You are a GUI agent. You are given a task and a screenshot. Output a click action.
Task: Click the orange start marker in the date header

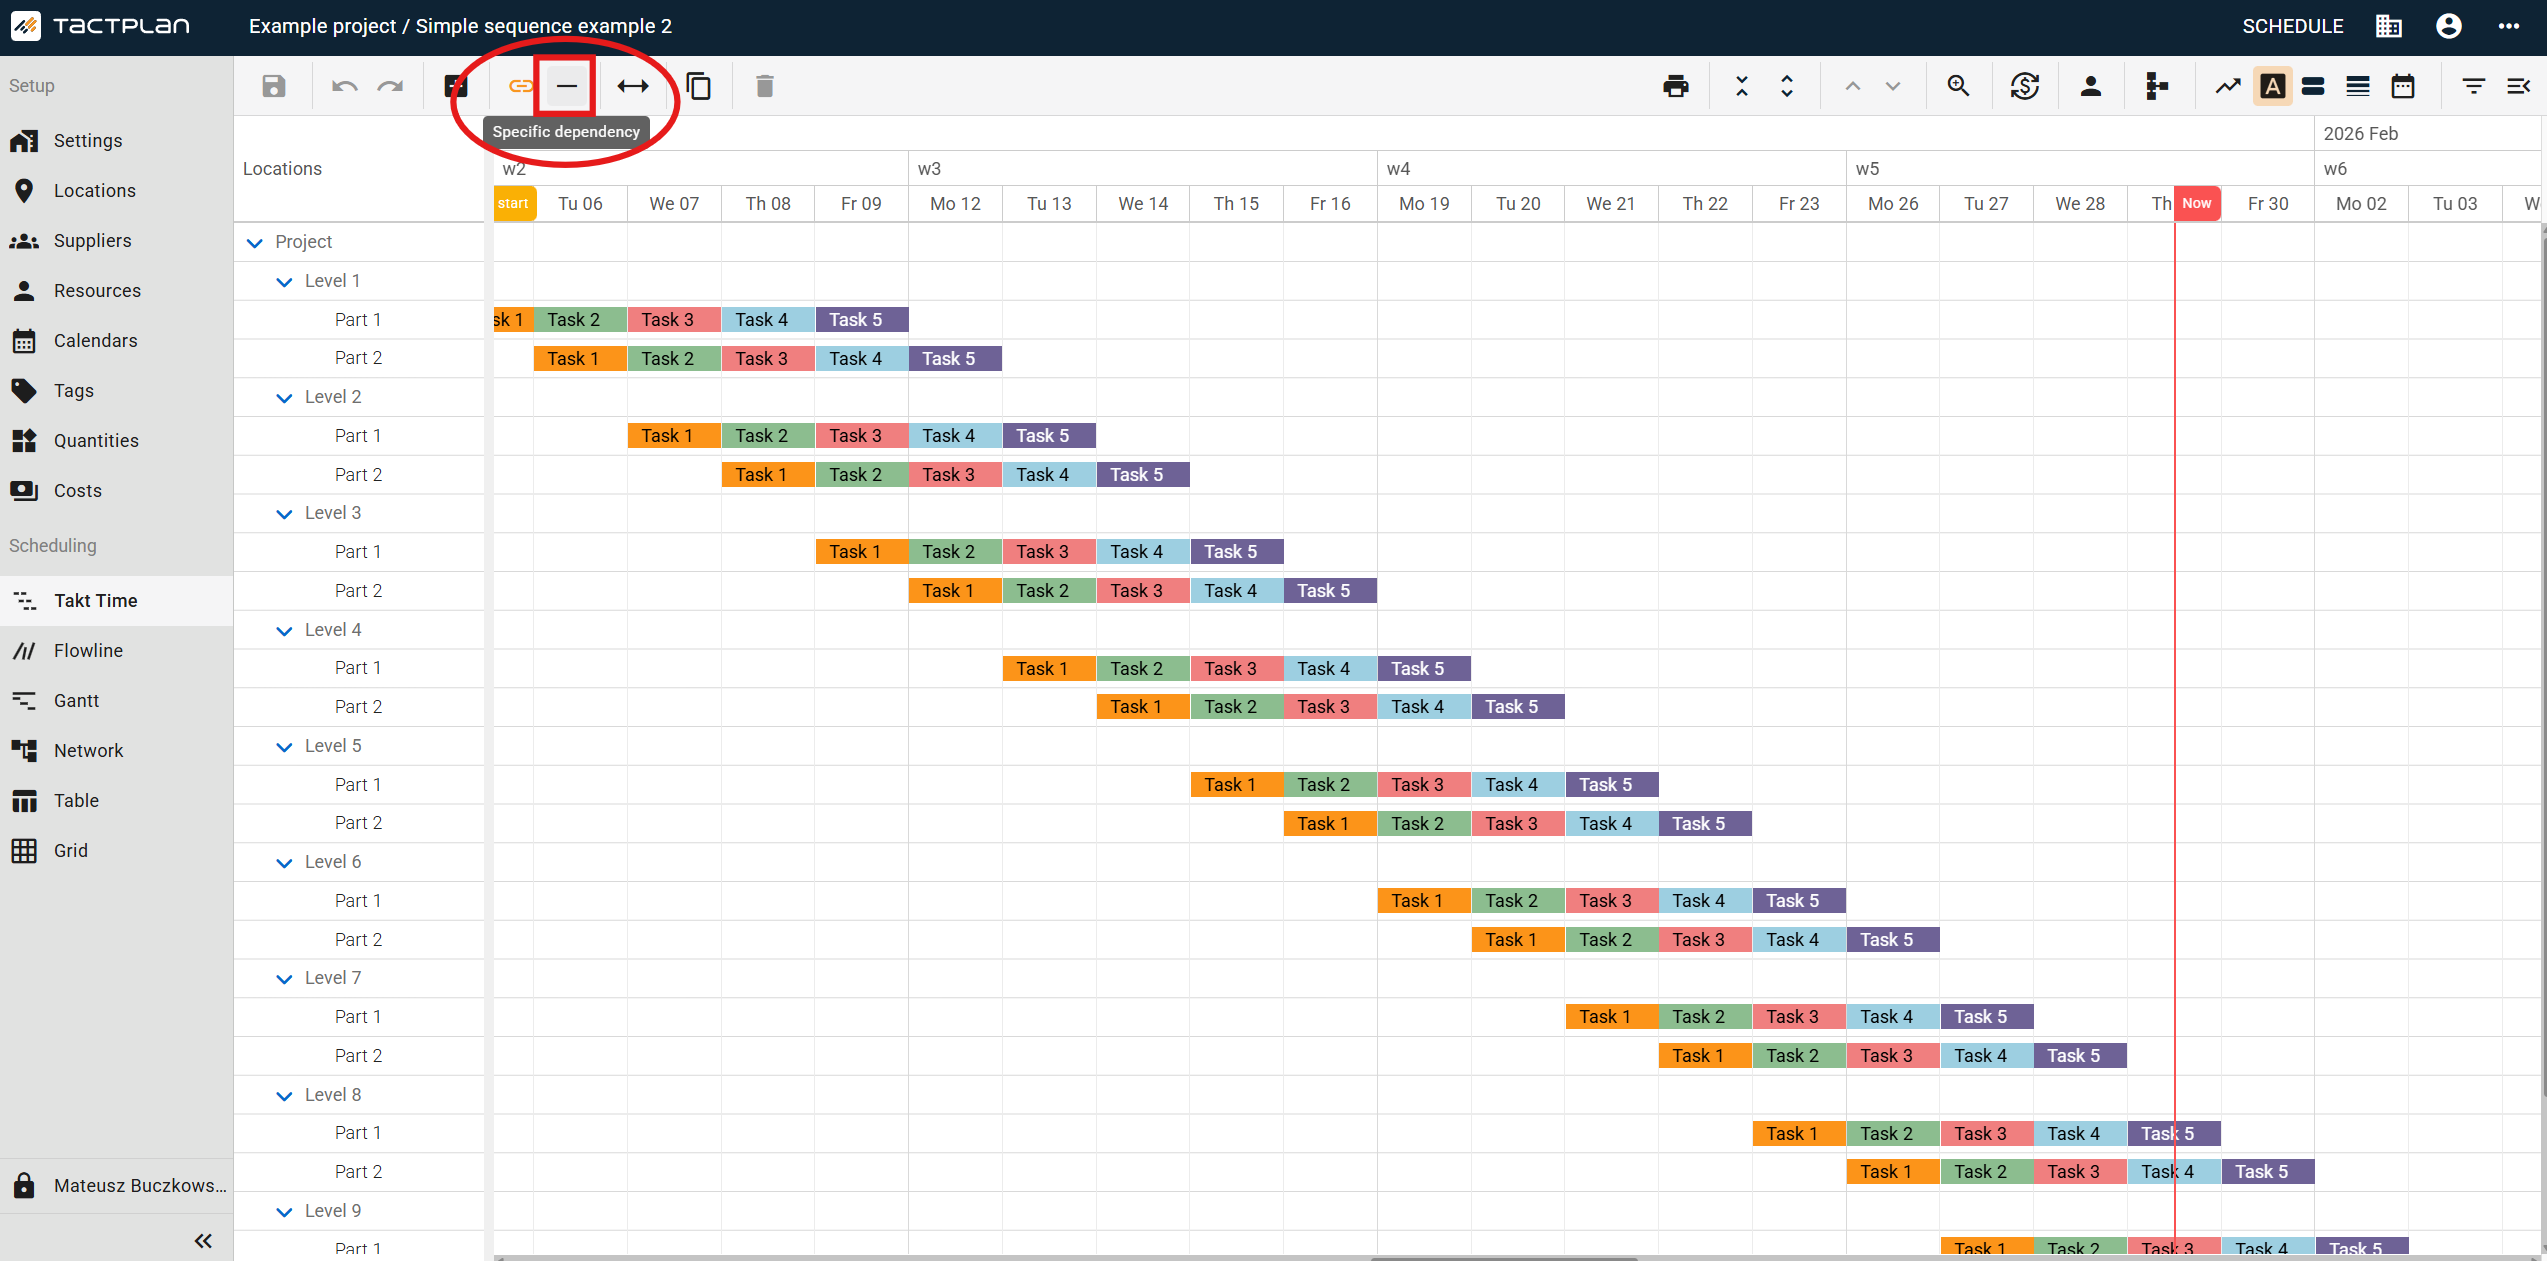tap(514, 203)
